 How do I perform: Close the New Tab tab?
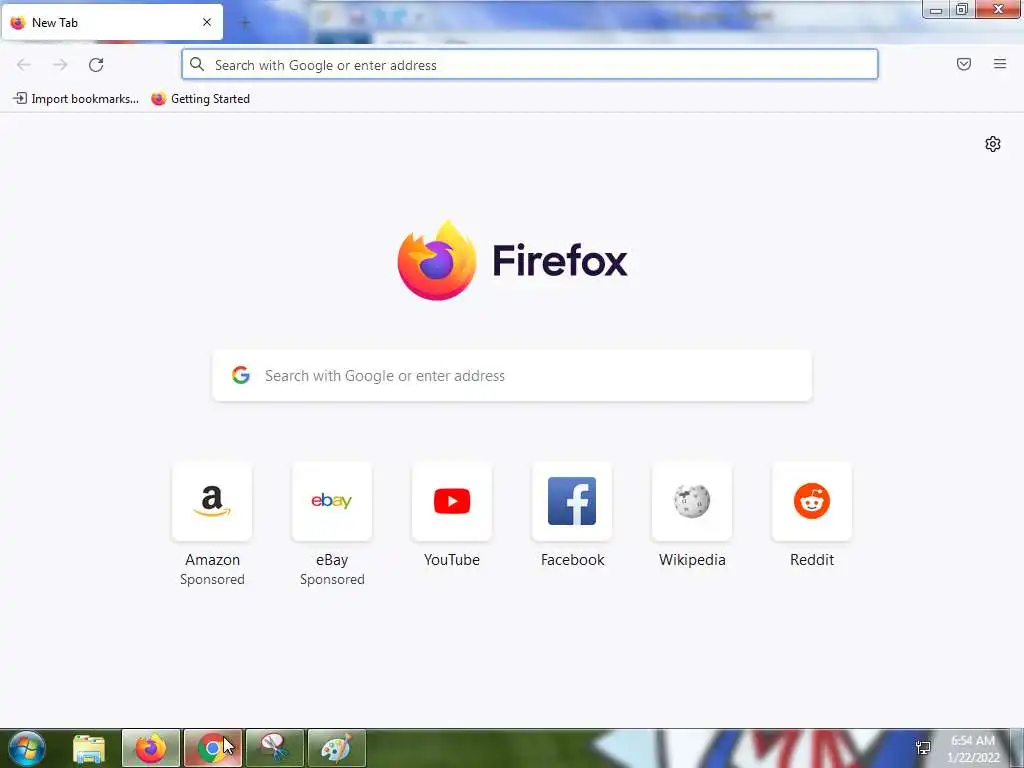point(207,22)
